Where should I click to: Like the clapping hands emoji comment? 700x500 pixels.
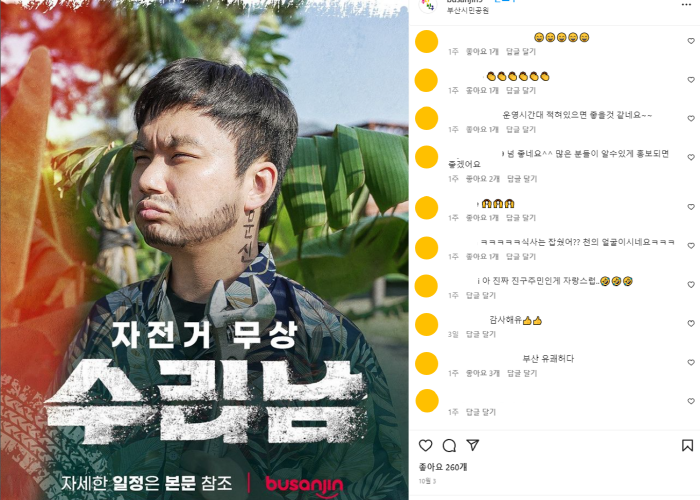(x=691, y=79)
